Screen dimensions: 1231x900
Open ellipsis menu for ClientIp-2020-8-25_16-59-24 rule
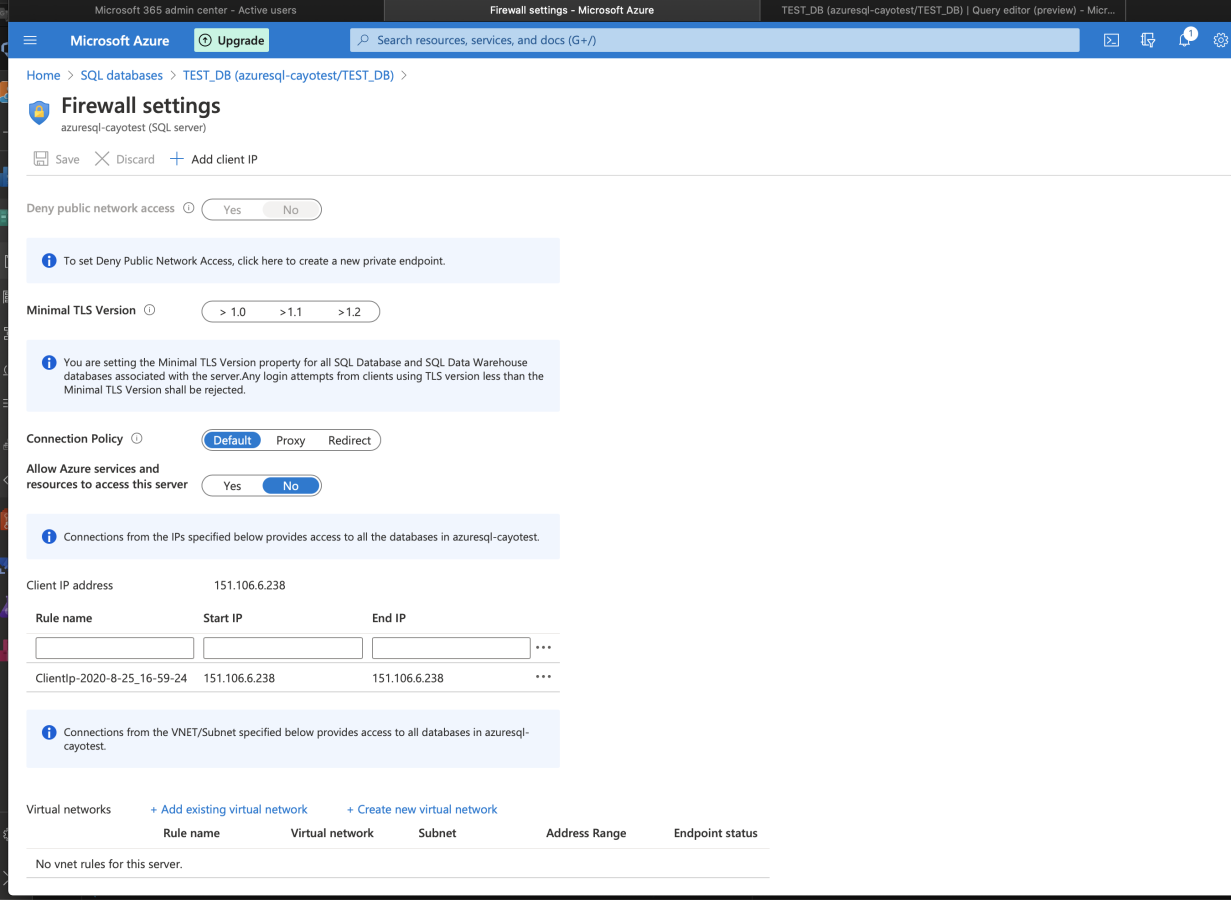click(x=543, y=677)
